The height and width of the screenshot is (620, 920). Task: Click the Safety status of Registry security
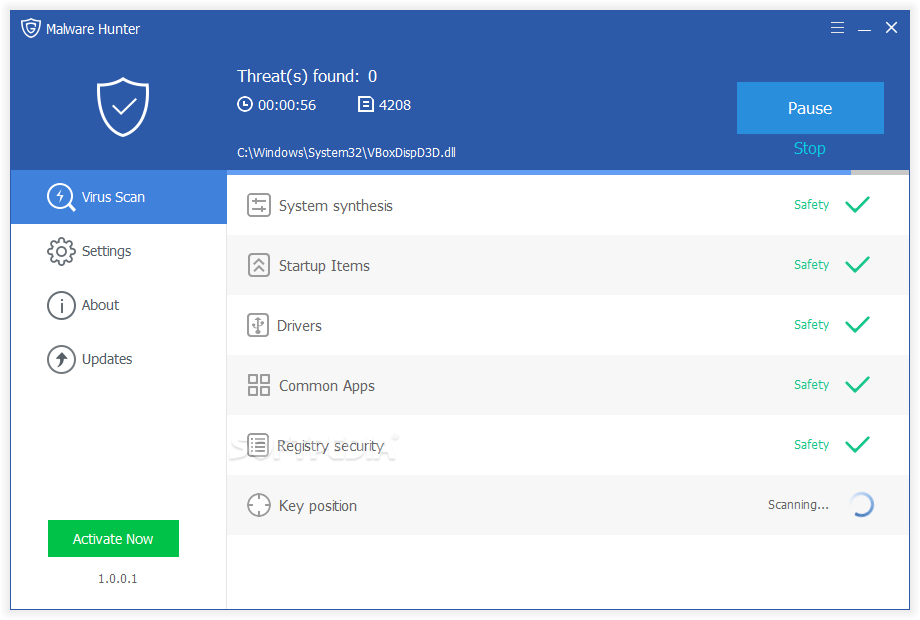pyautogui.click(x=811, y=445)
